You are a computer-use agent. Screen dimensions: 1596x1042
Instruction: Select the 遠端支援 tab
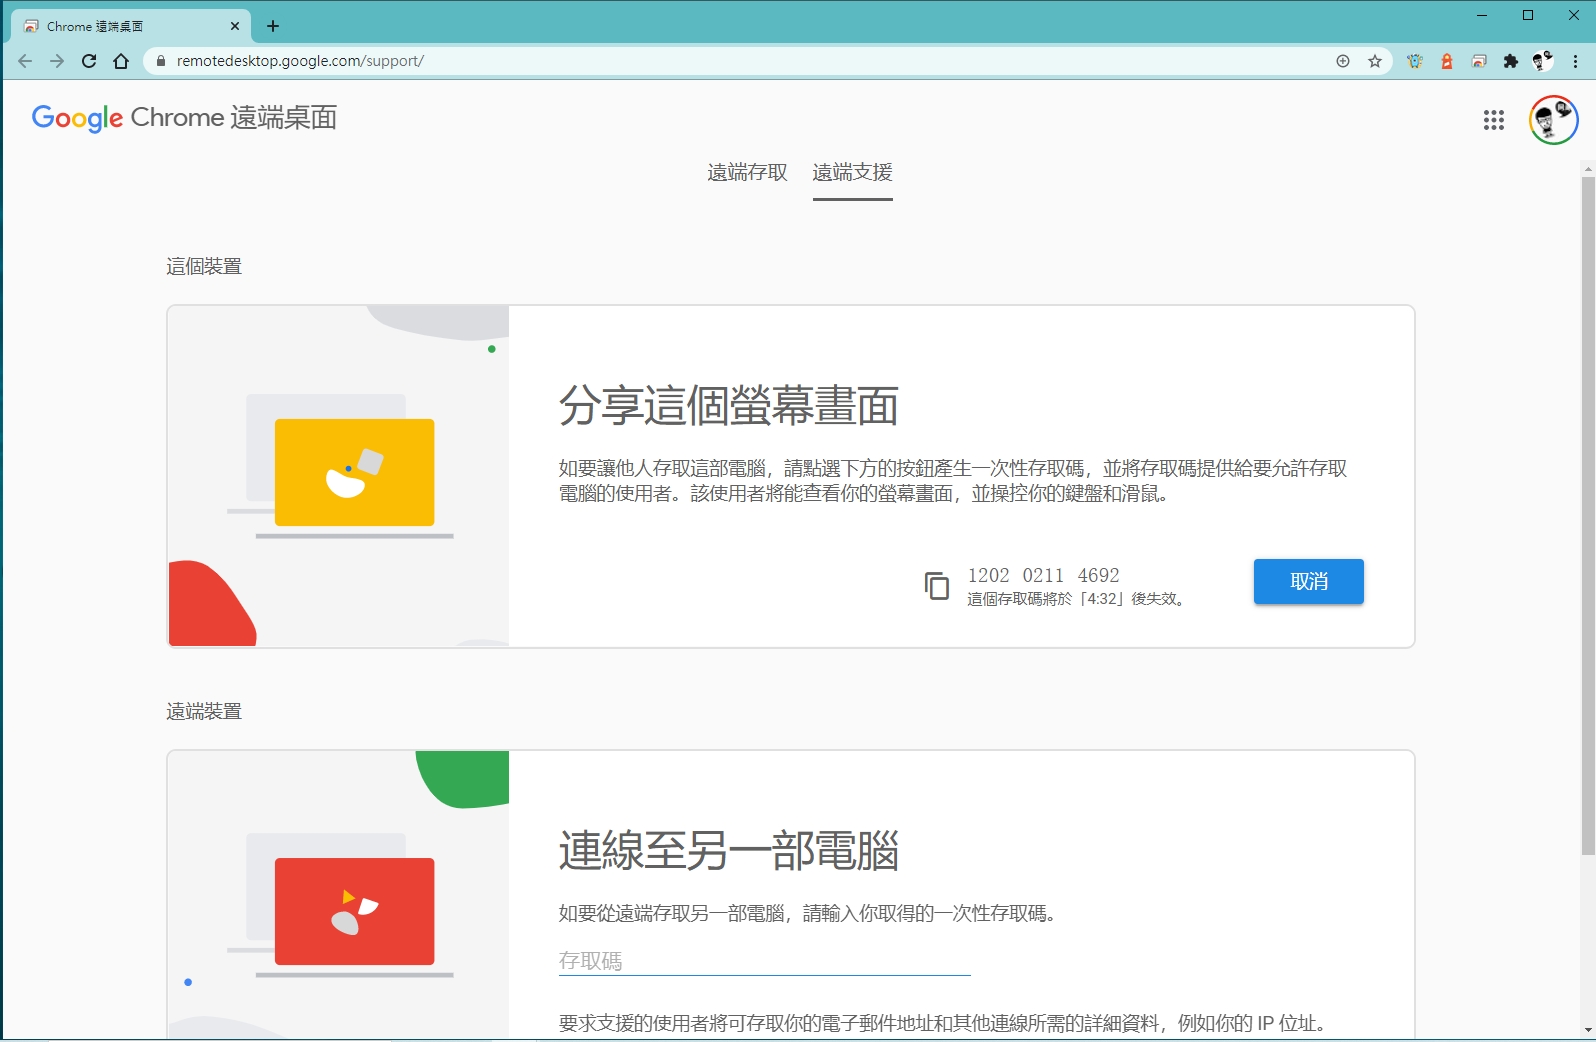[x=853, y=173]
